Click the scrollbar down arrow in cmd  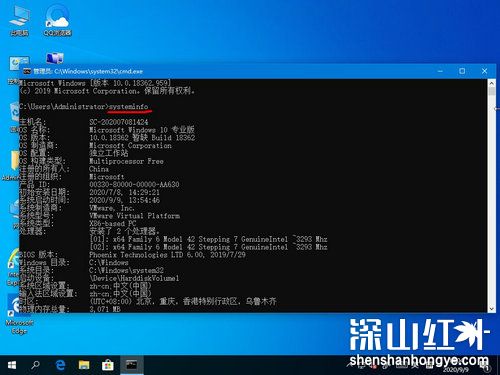(x=491, y=309)
